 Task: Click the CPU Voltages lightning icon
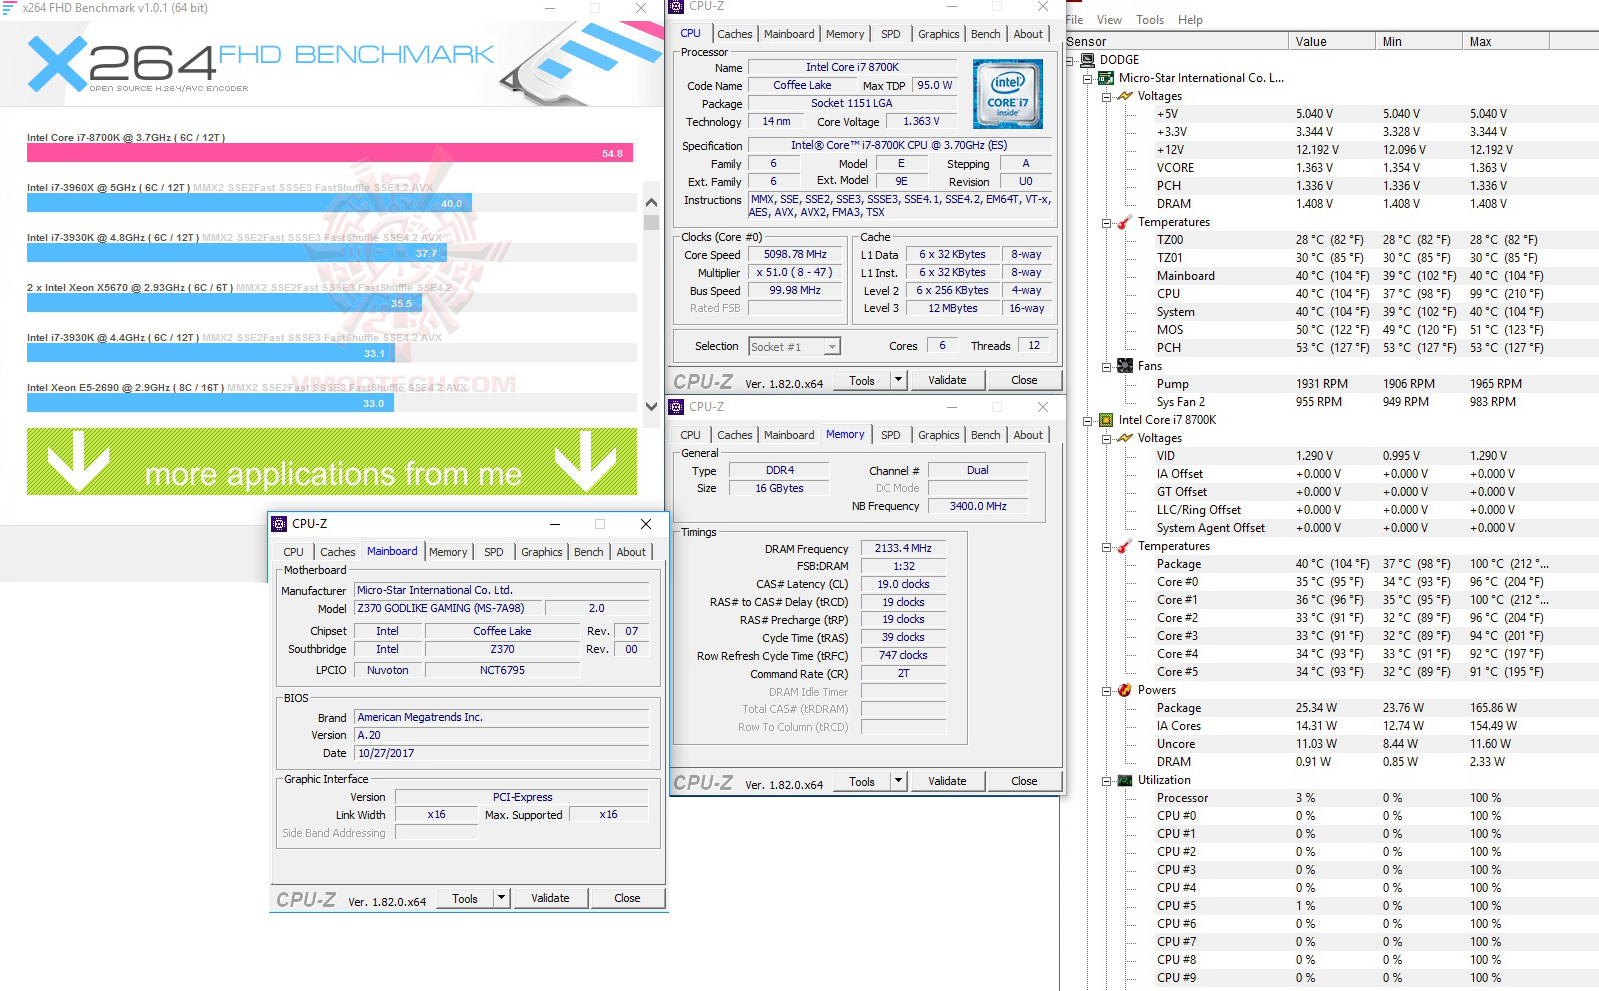[1124, 438]
